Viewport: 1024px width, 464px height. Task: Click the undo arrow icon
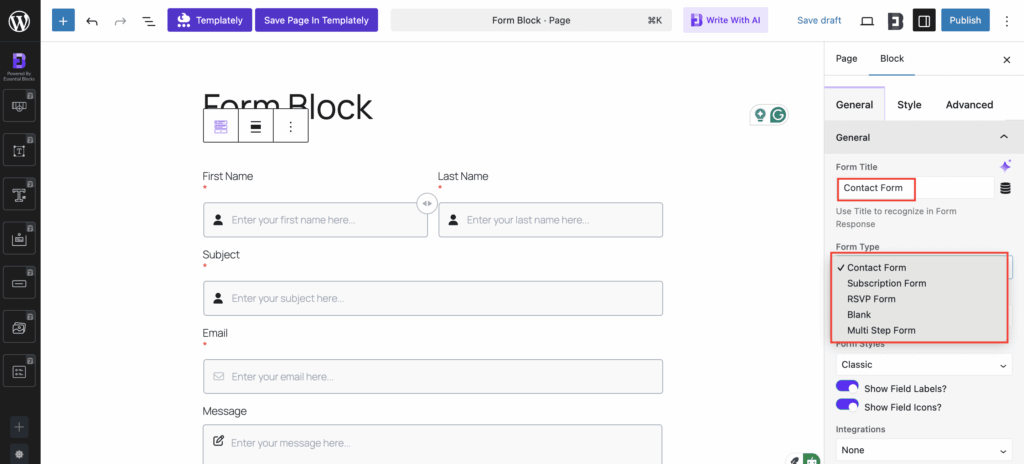[92, 20]
